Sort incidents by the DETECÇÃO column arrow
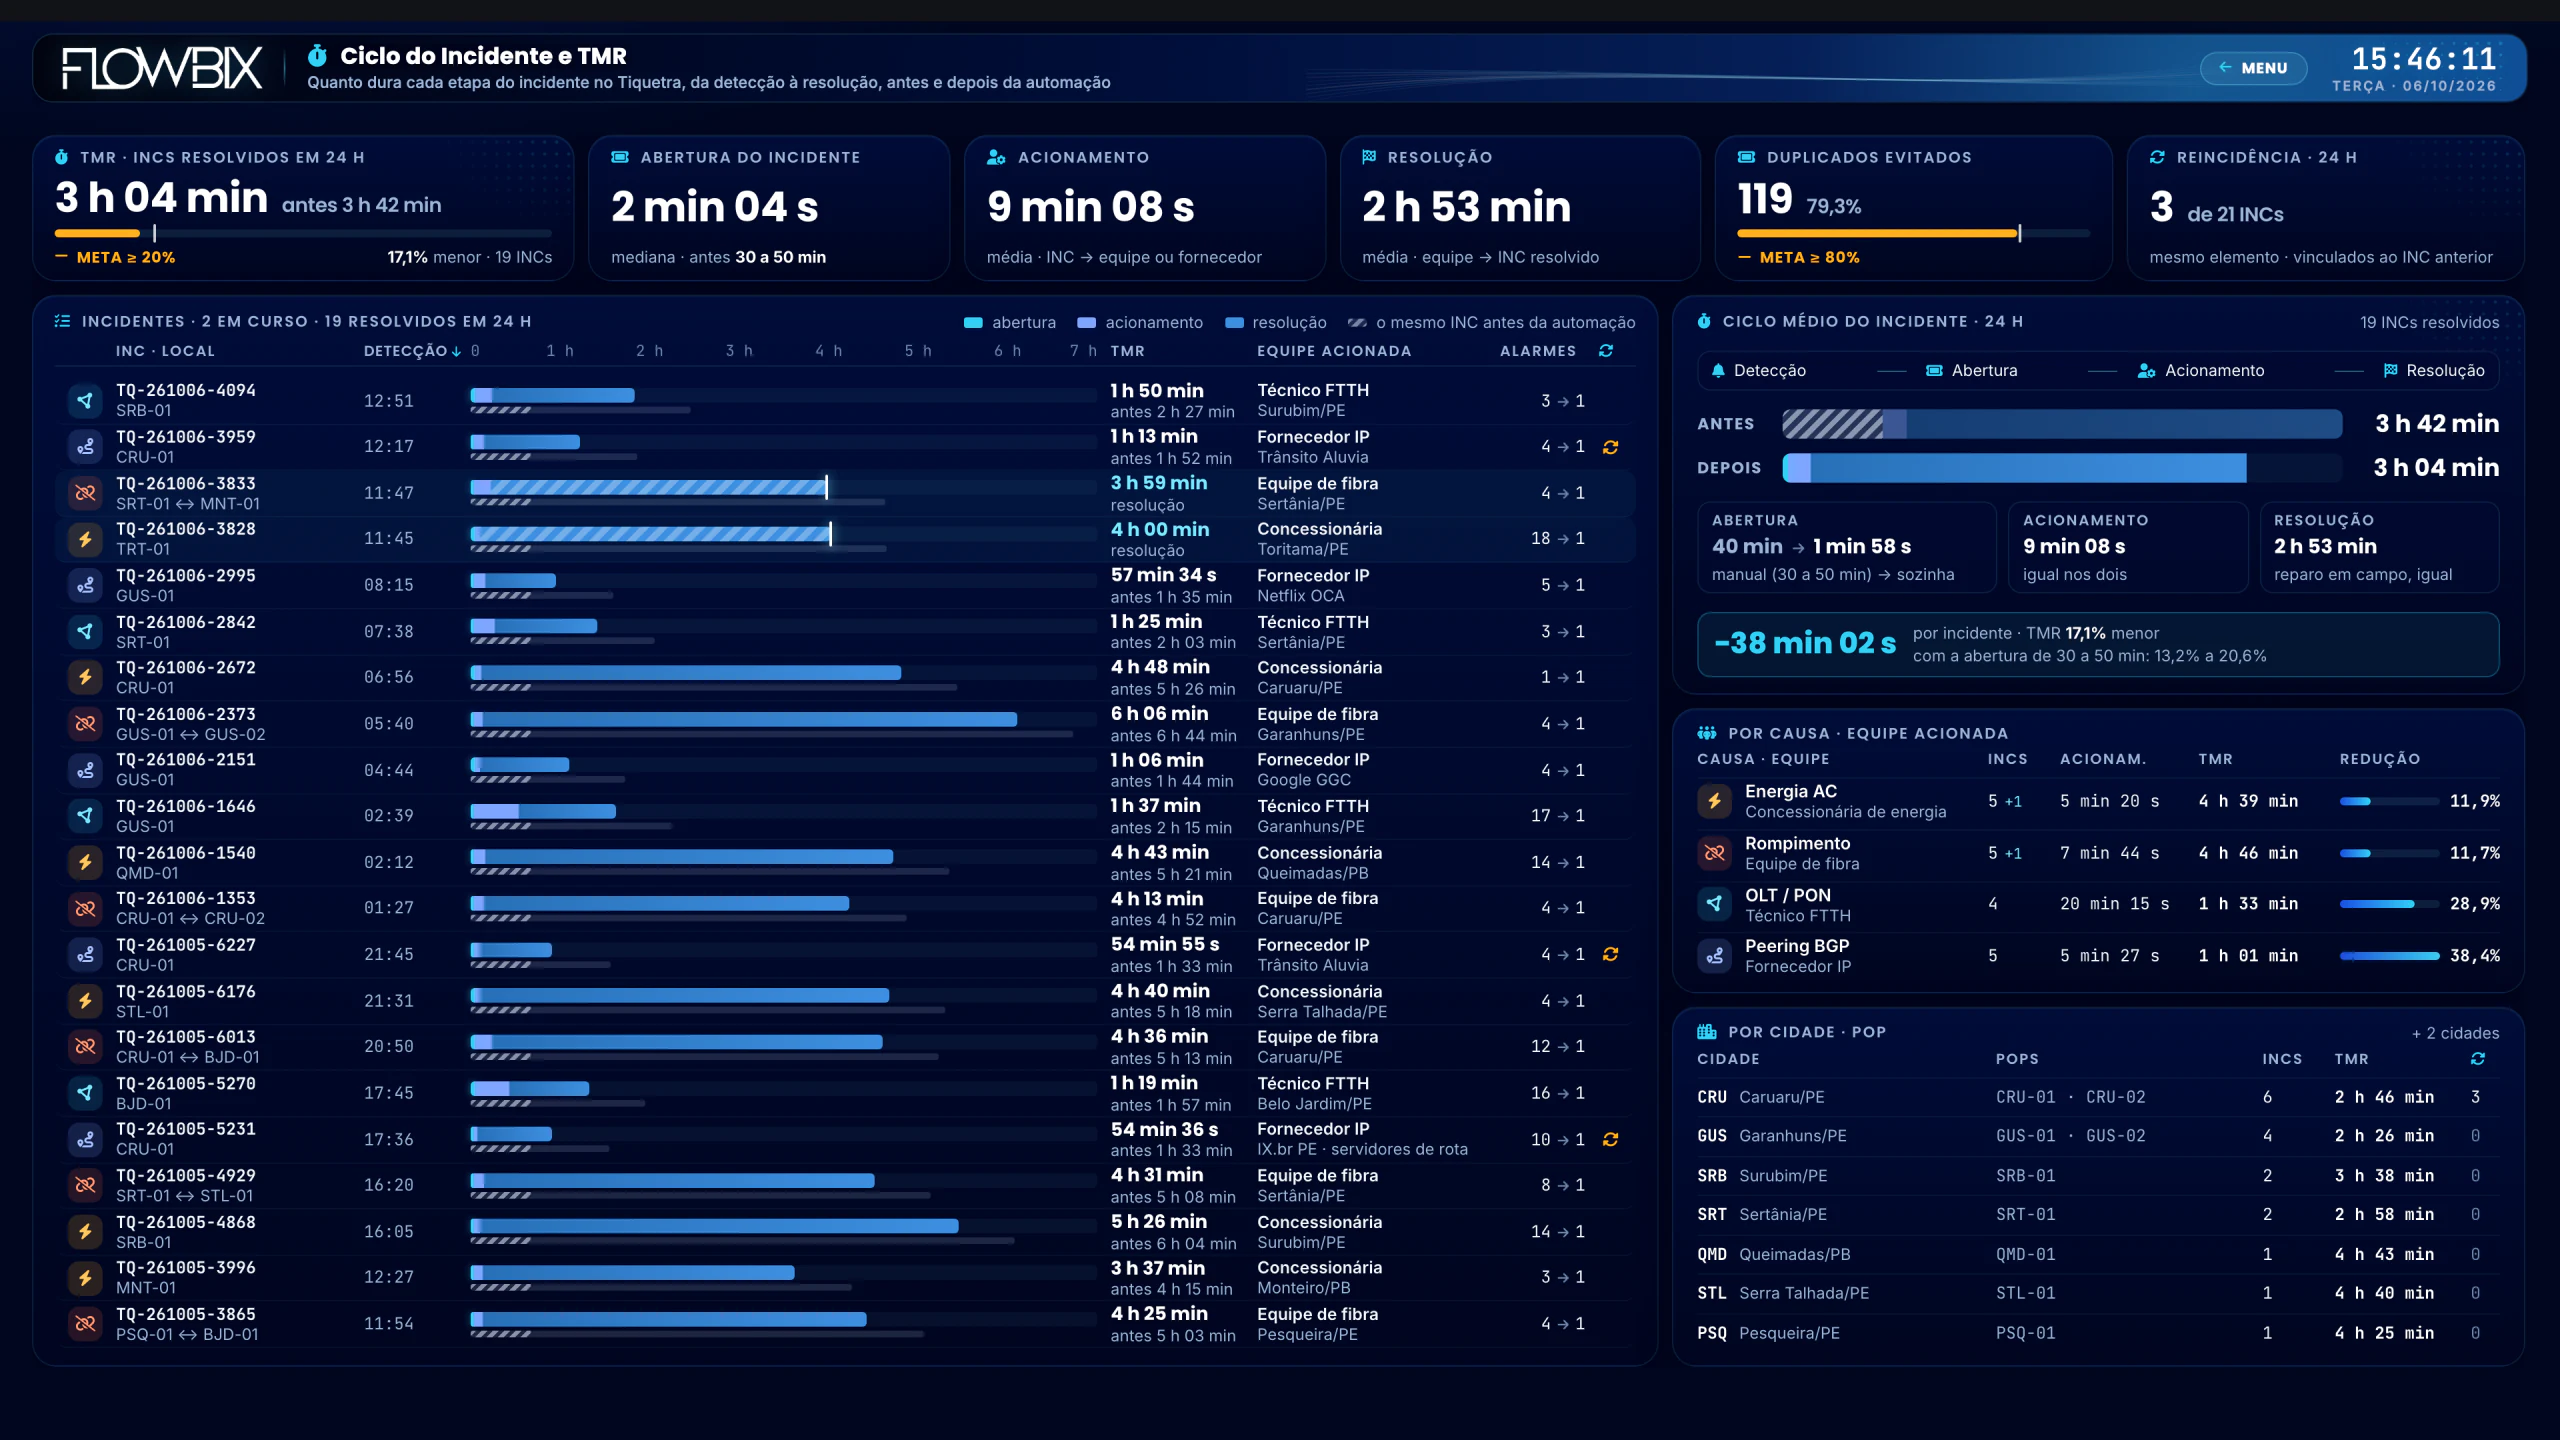 click(x=457, y=351)
